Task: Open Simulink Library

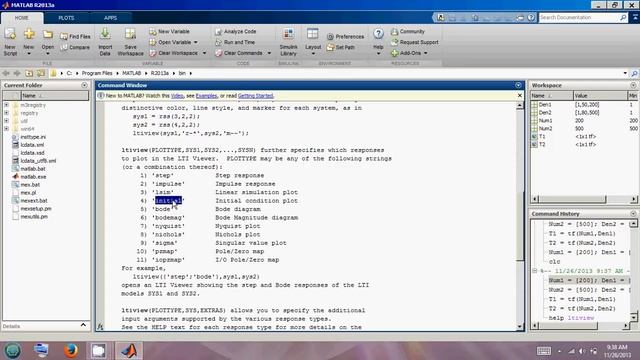Action: (x=288, y=42)
